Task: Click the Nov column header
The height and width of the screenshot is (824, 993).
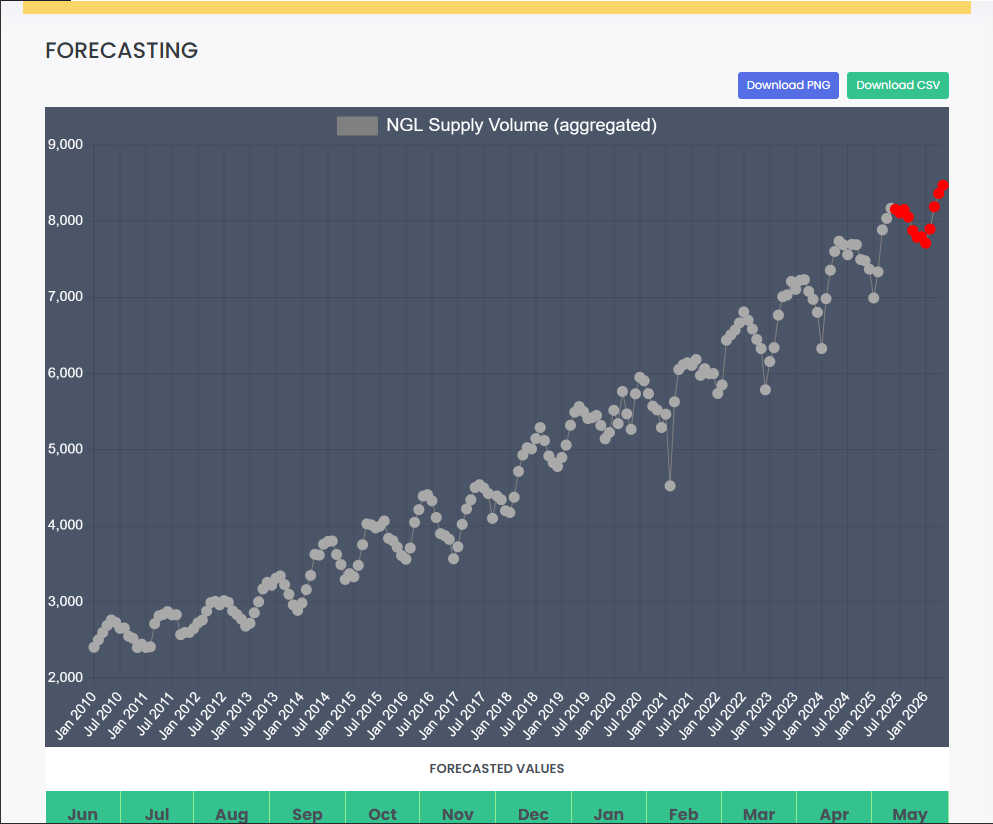Action: [x=458, y=813]
